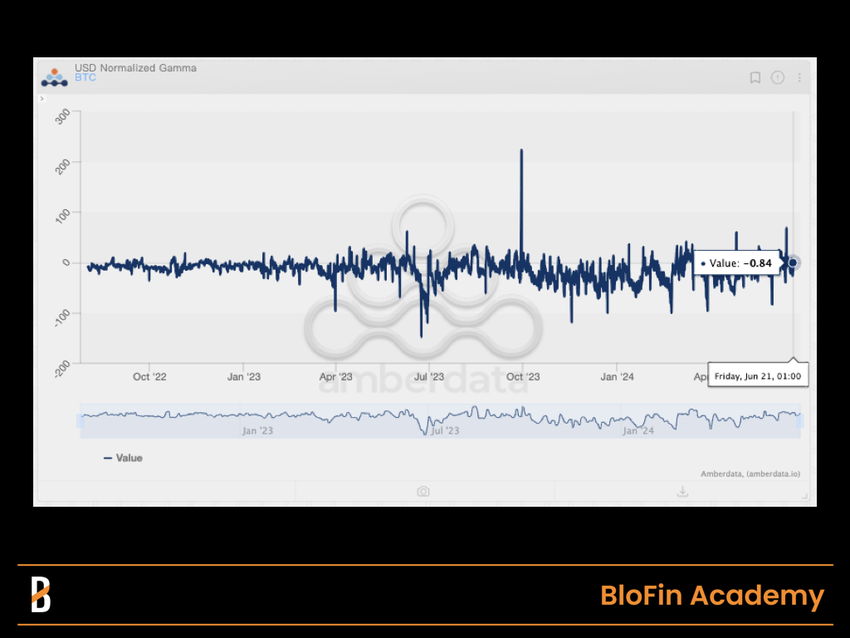Click the resize grip at chart corner

point(805,497)
